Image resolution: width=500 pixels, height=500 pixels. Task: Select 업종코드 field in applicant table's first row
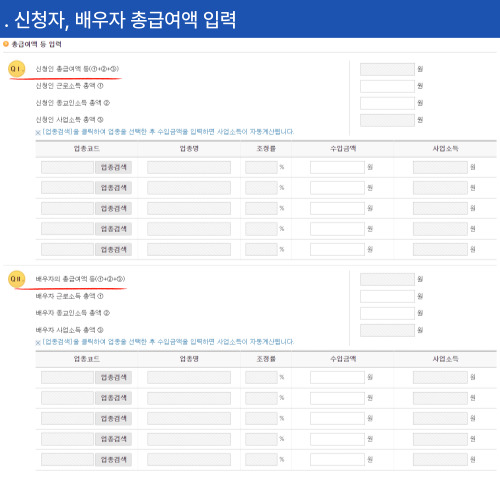pyautogui.click(x=67, y=167)
